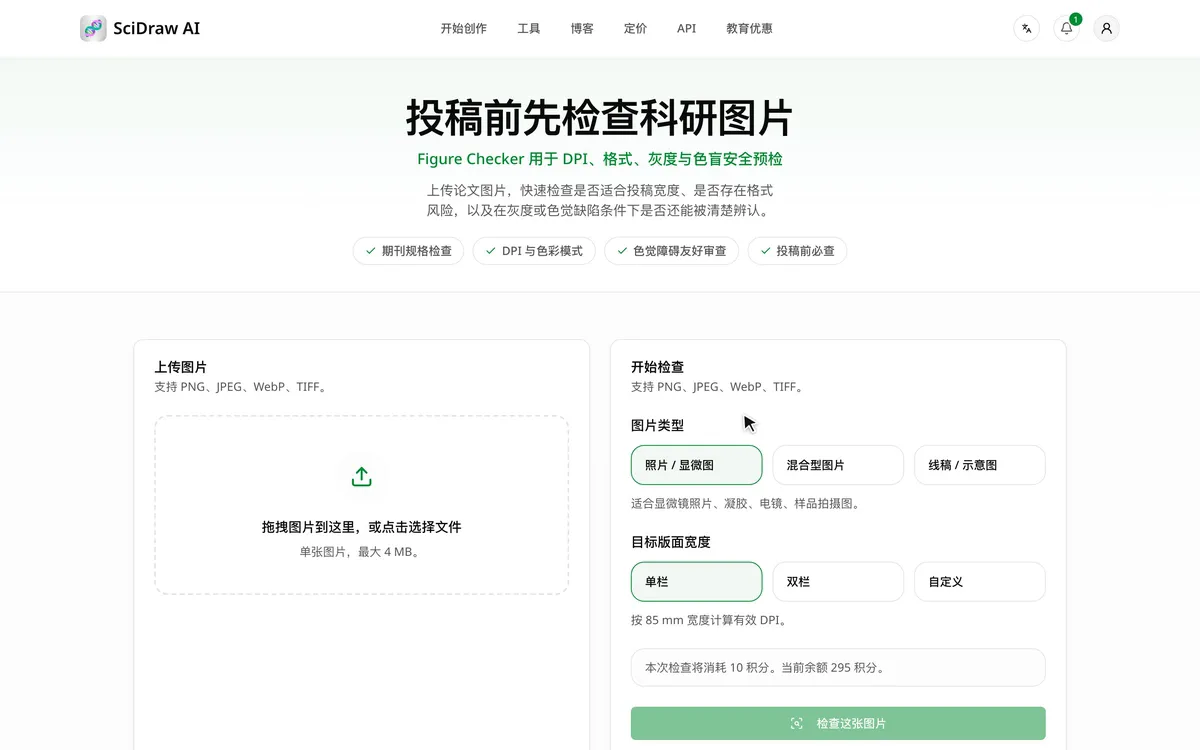Go to the 博客 page

(x=582, y=28)
